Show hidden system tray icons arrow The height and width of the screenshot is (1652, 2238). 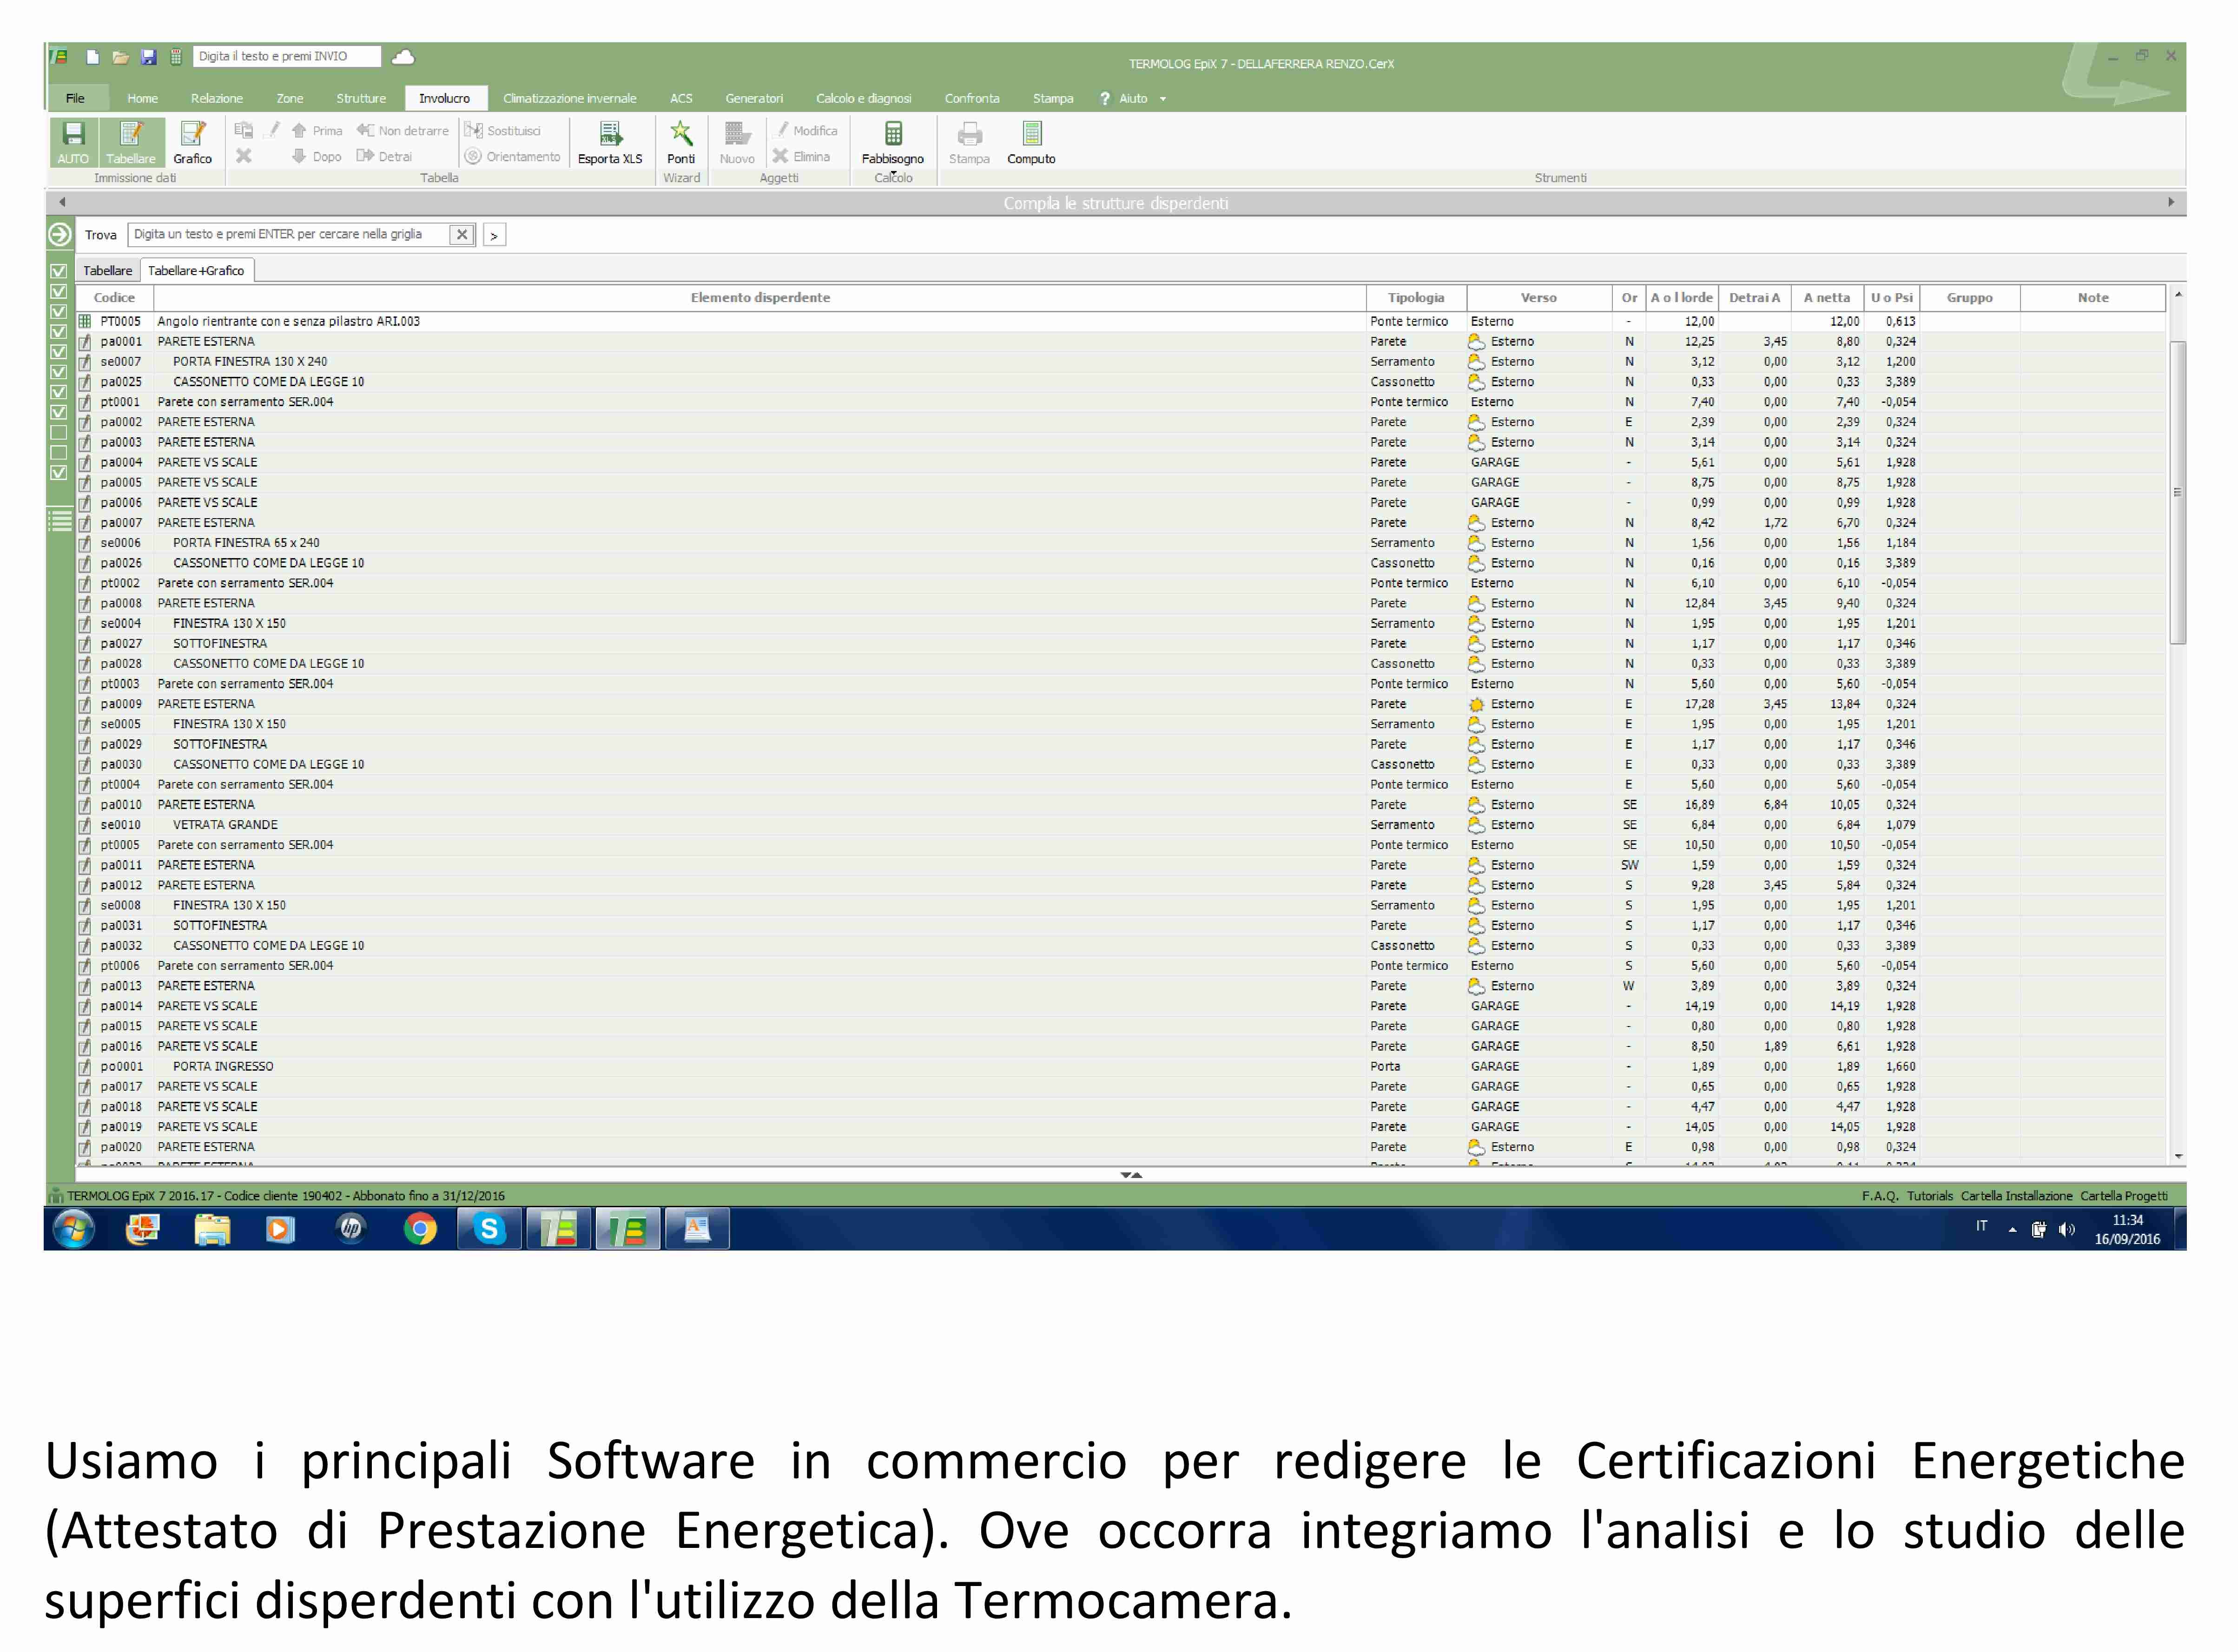click(x=2012, y=1230)
